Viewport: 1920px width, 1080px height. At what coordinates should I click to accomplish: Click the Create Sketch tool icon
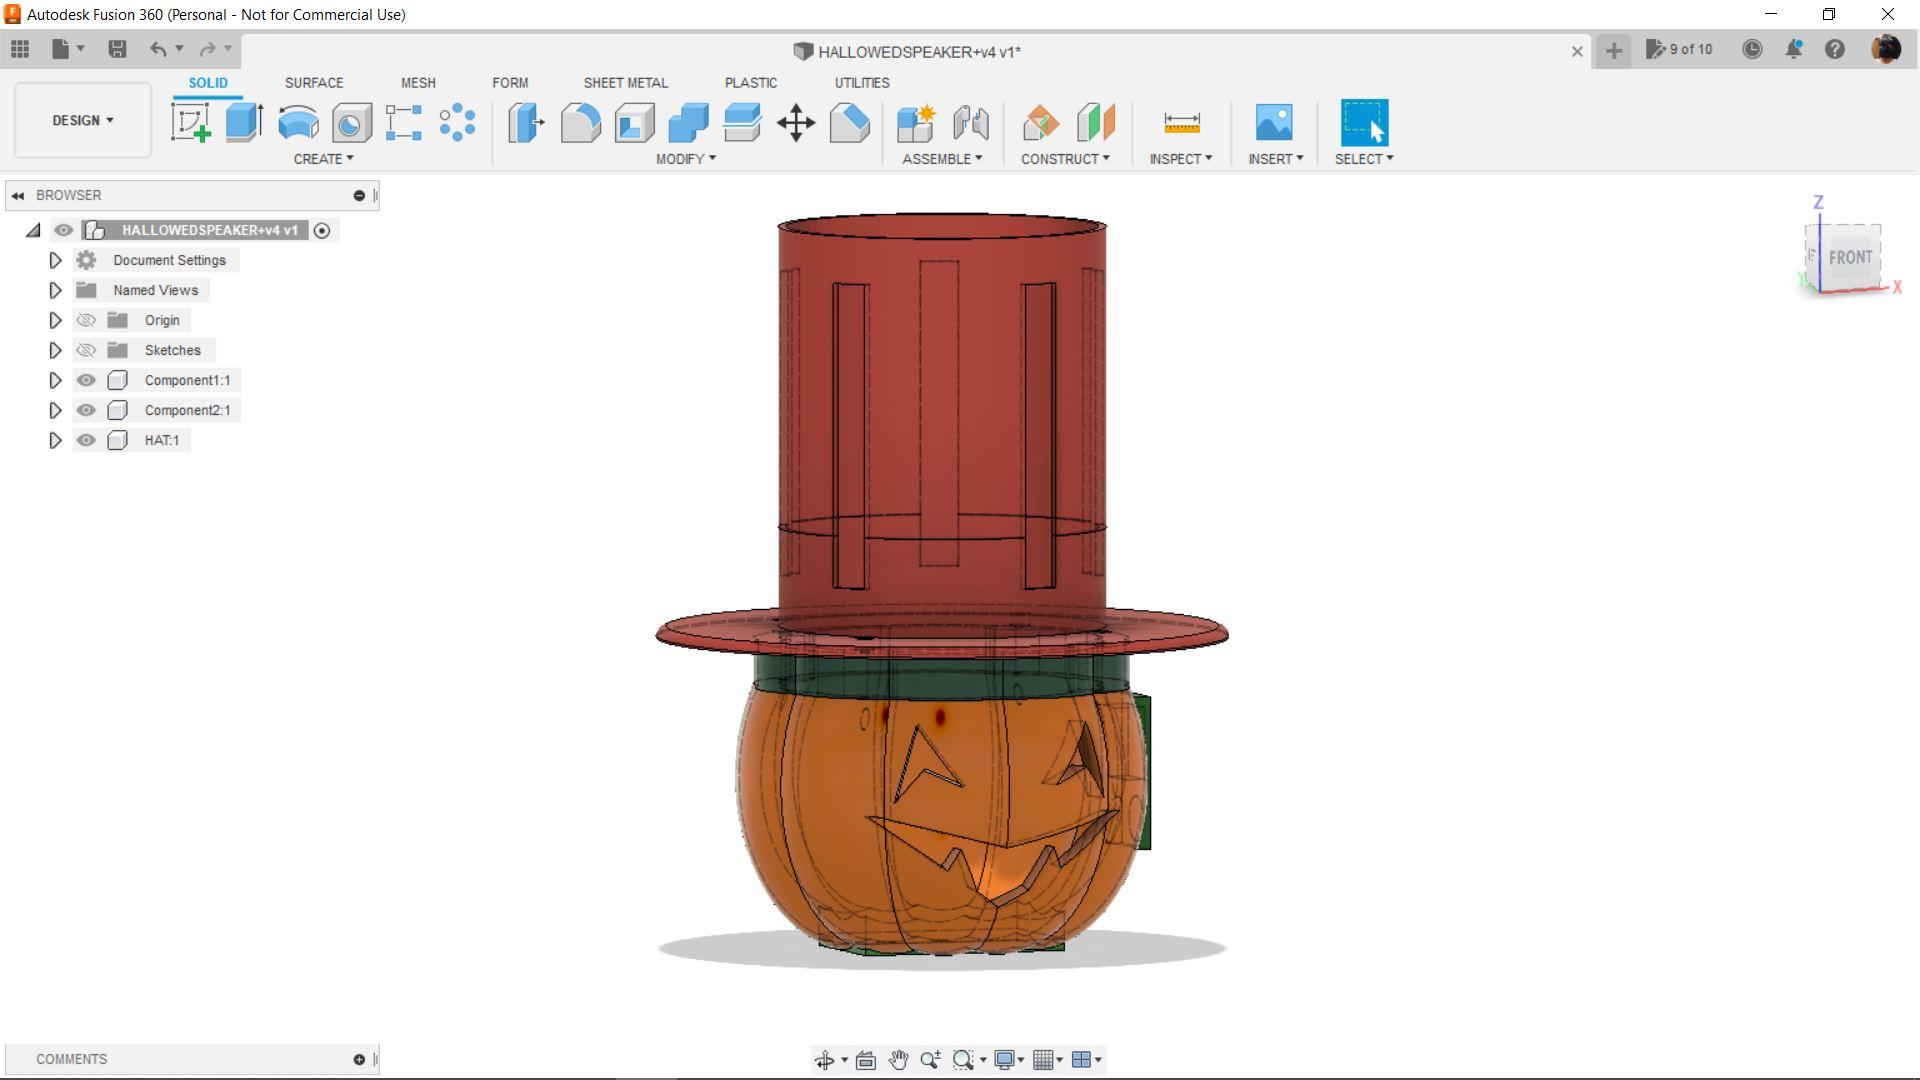190,123
